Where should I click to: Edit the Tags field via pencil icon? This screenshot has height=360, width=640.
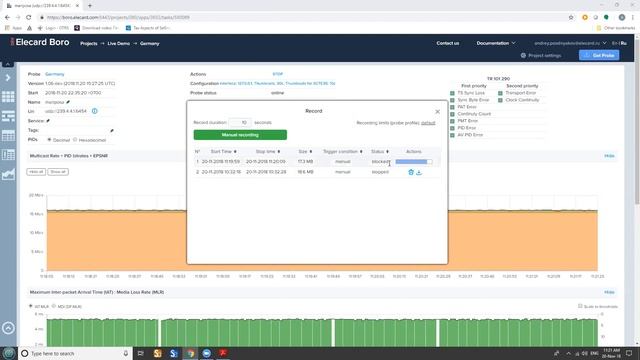112,131
